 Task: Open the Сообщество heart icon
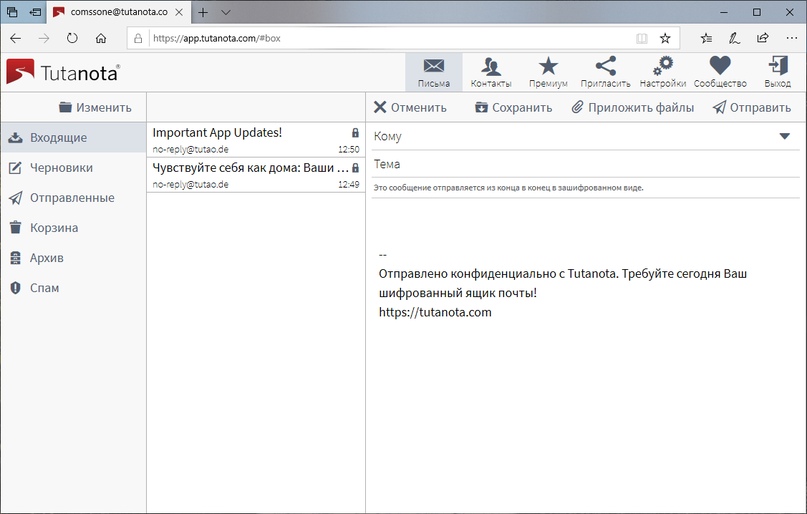[720, 72]
